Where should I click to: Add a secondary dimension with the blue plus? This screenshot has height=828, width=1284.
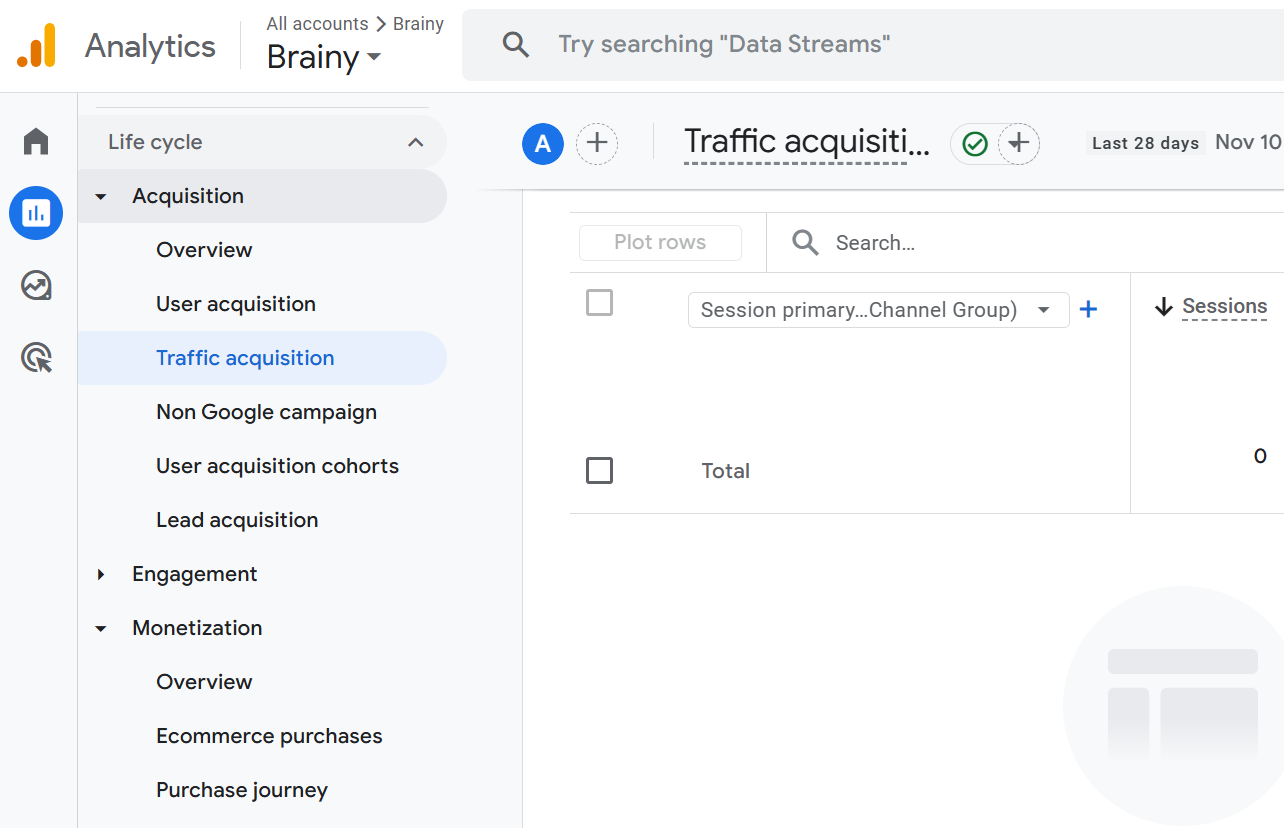[x=1089, y=310]
